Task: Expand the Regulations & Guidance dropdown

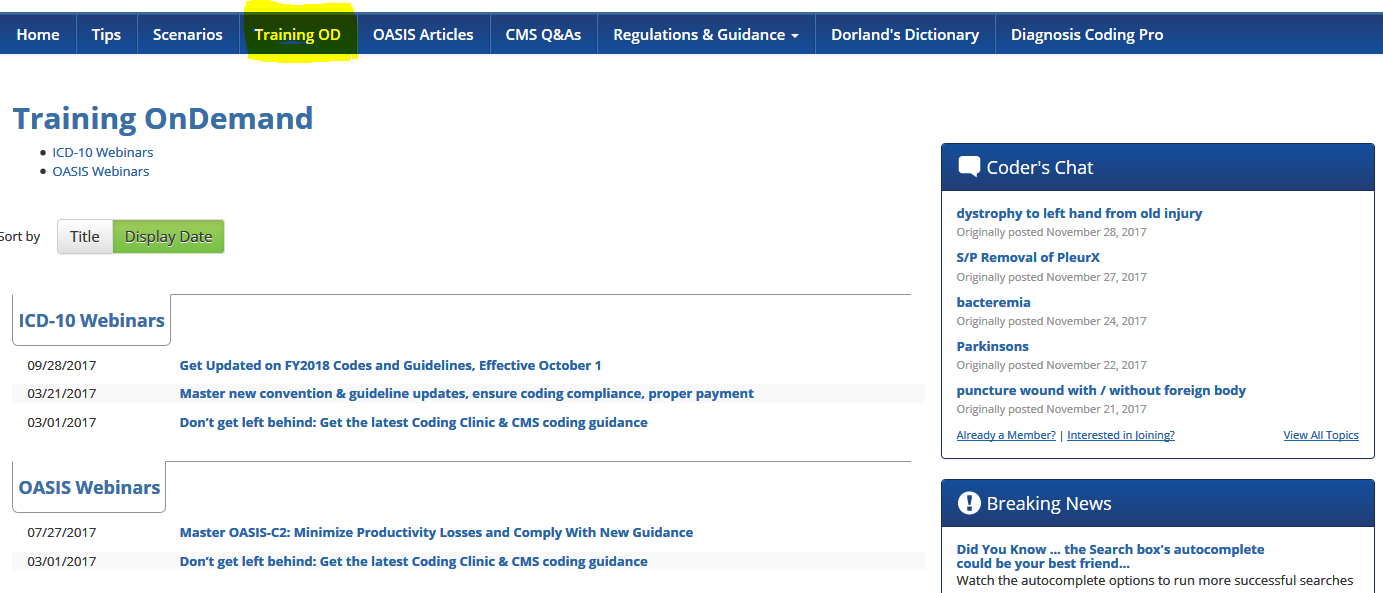Action: click(705, 34)
